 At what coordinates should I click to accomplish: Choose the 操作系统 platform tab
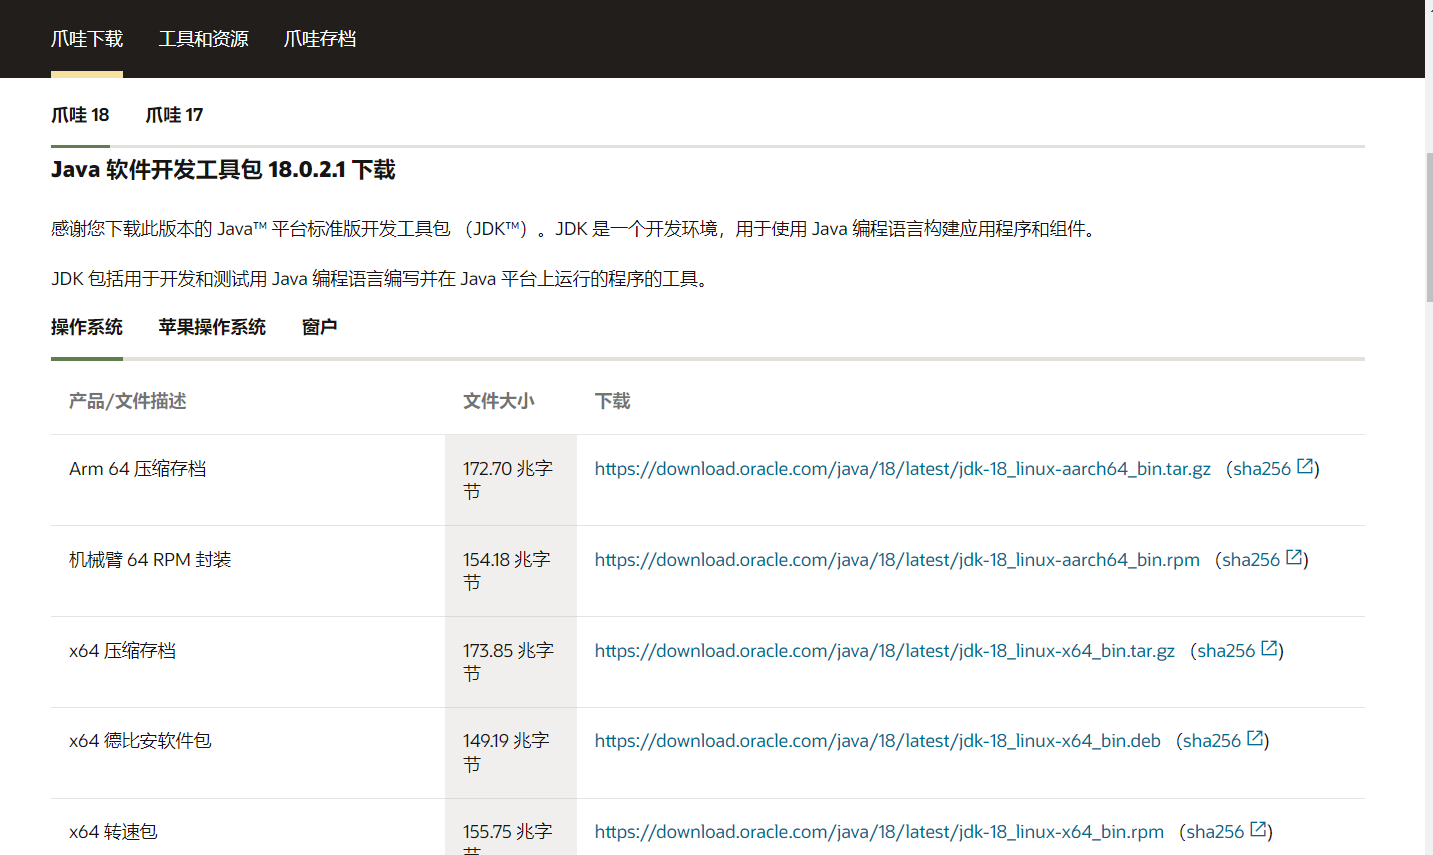pos(87,327)
